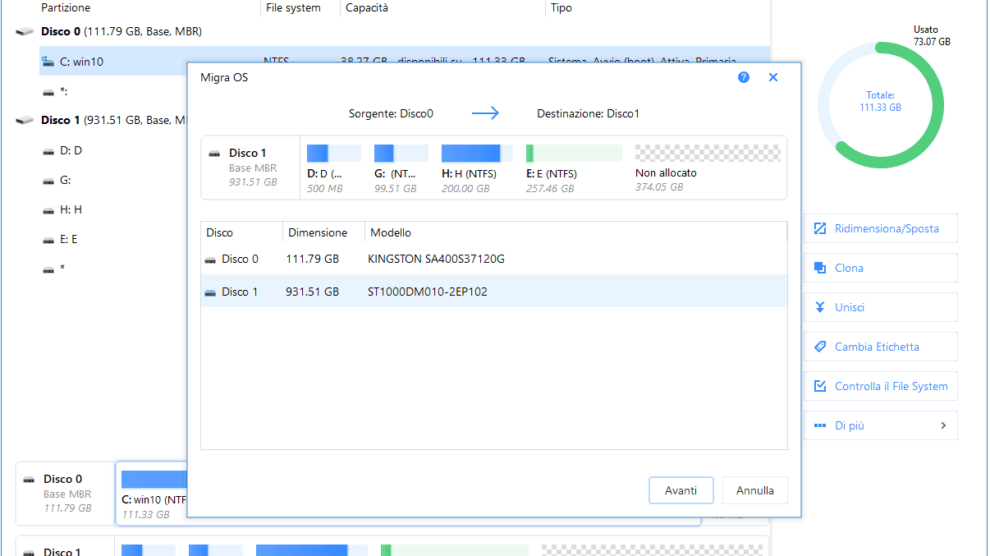Click the Dimensione column header
The width and height of the screenshot is (990, 556).
[x=318, y=233]
